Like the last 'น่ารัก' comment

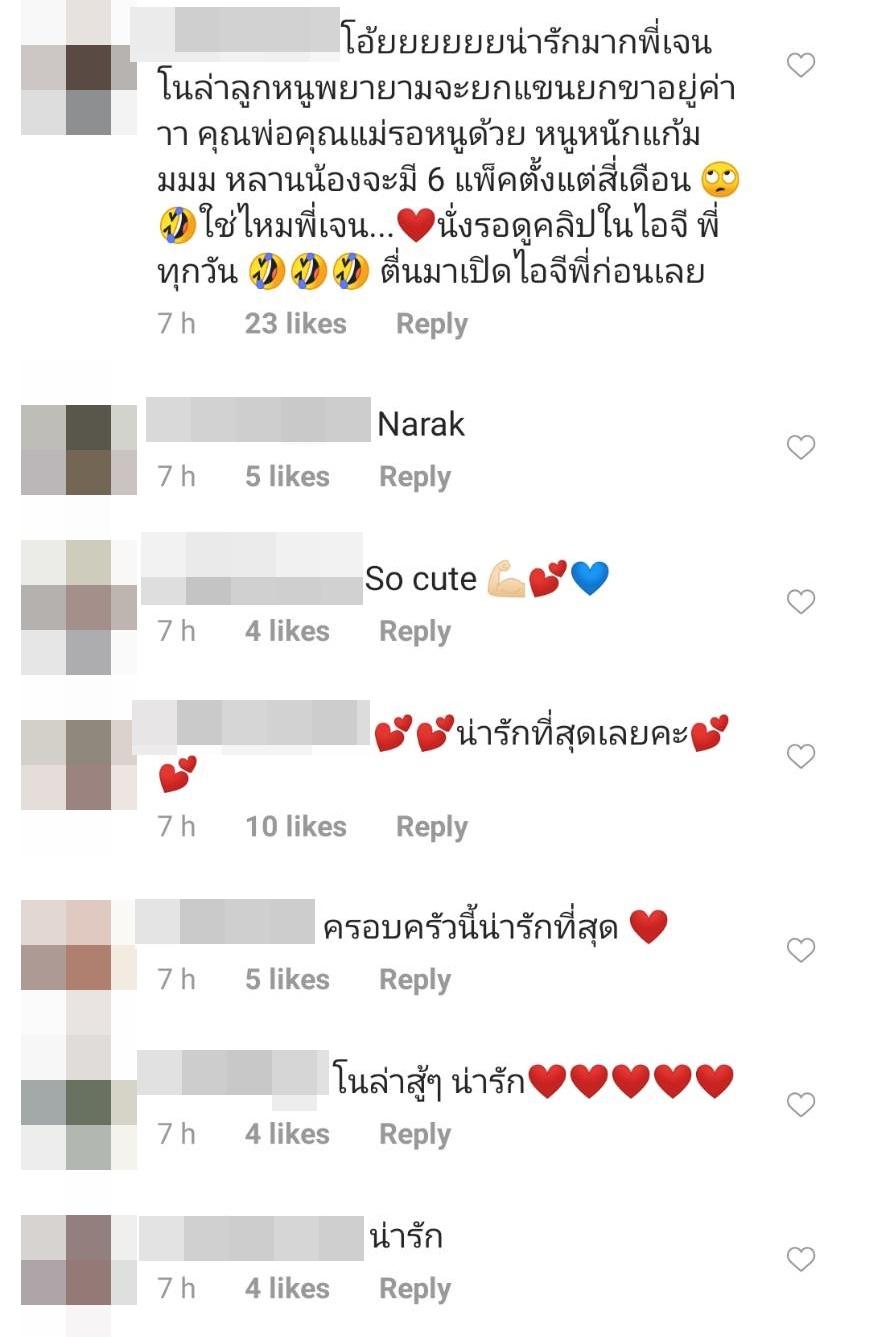[x=801, y=1260]
